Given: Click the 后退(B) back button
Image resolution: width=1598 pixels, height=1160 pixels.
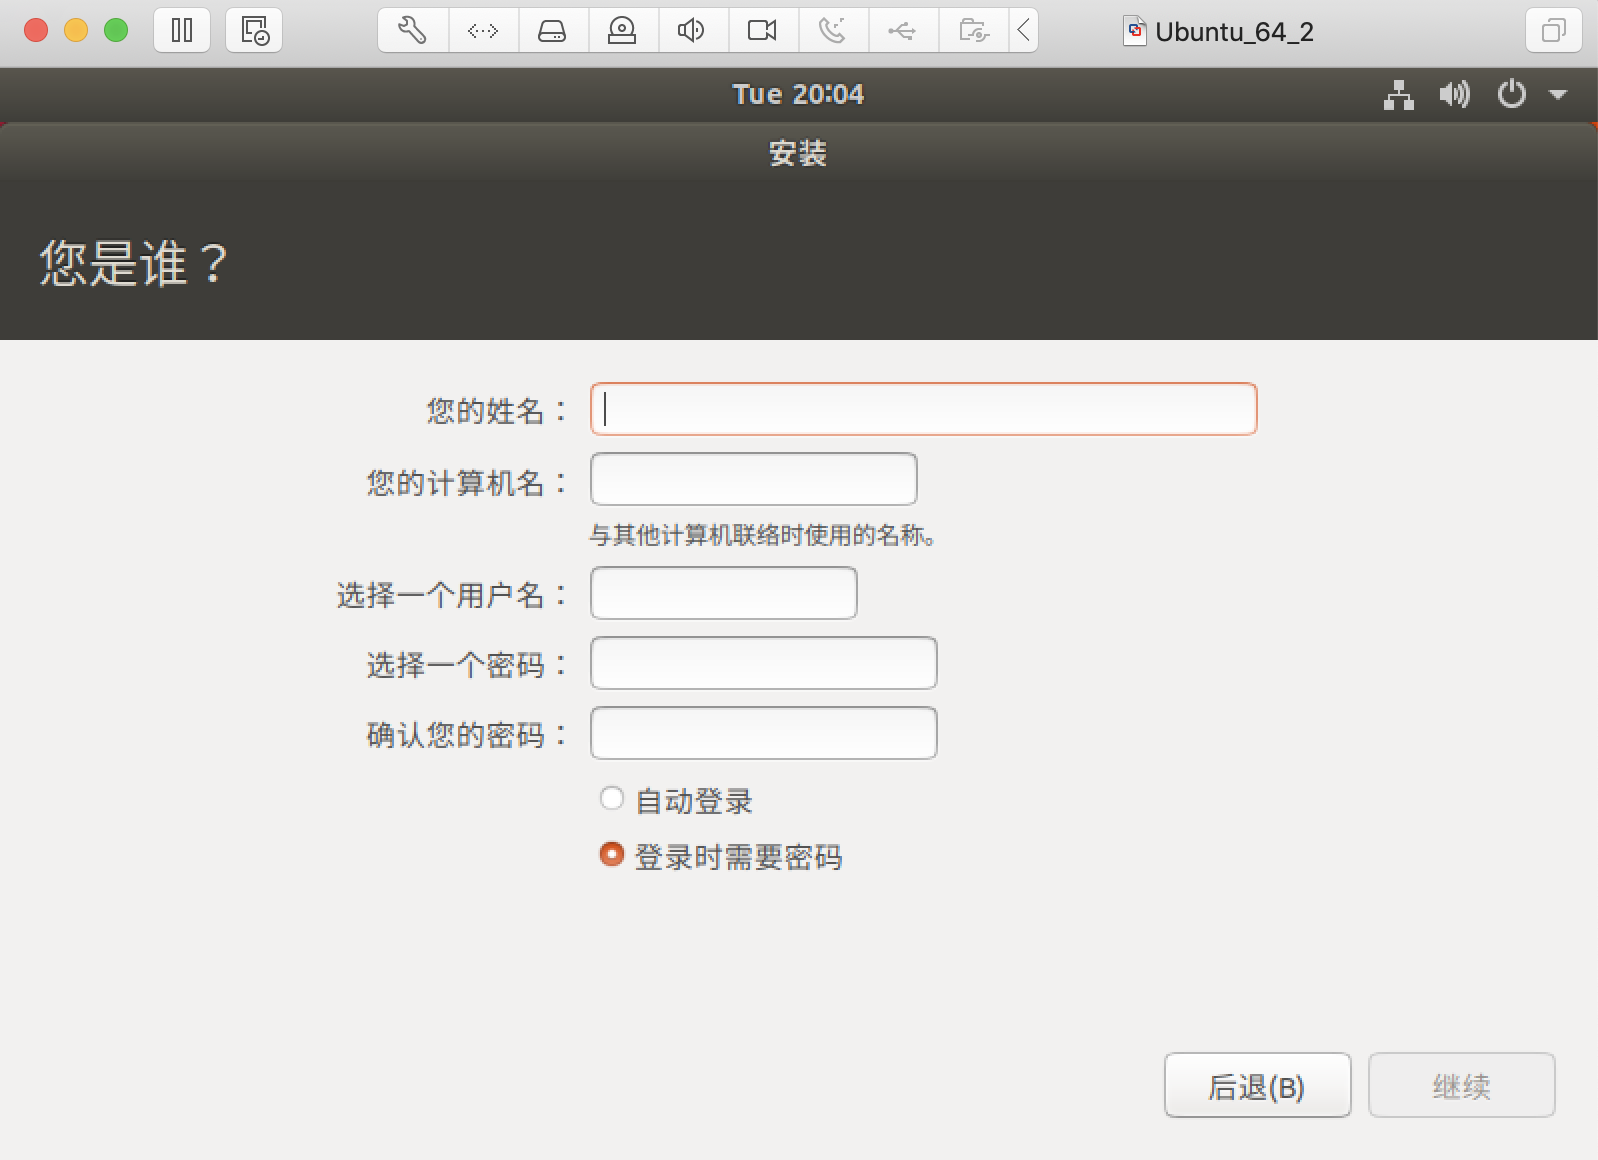Looking at the screenshot, I should [1258, 1085].
